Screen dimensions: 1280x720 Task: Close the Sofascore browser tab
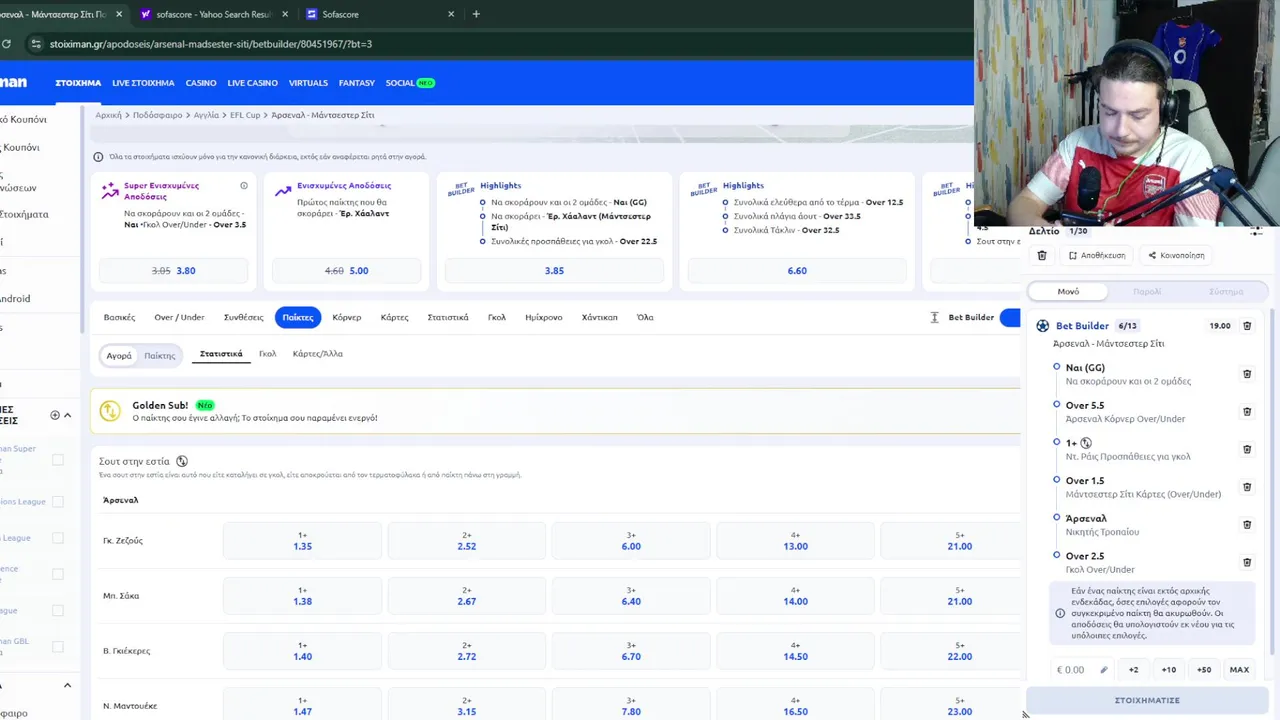(451, 14)
